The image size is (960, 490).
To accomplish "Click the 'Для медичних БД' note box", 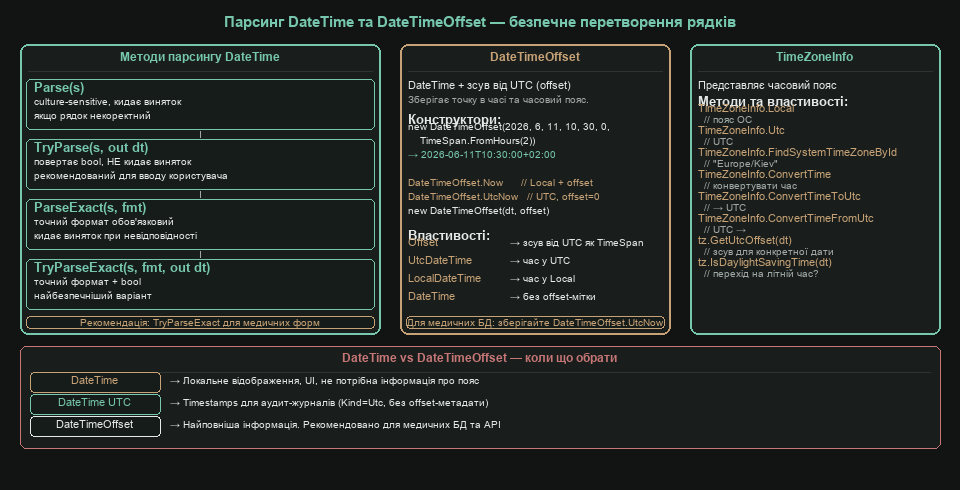I will click(x=536, y=323).
